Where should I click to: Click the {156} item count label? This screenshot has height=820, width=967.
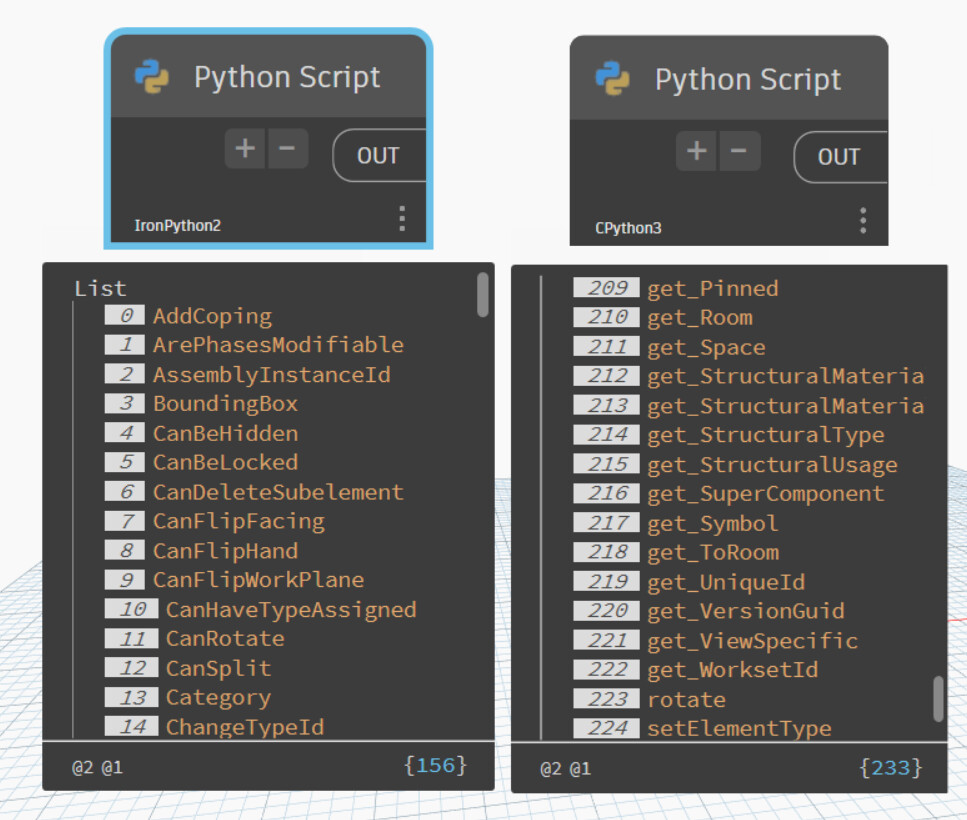pos(435,766)
